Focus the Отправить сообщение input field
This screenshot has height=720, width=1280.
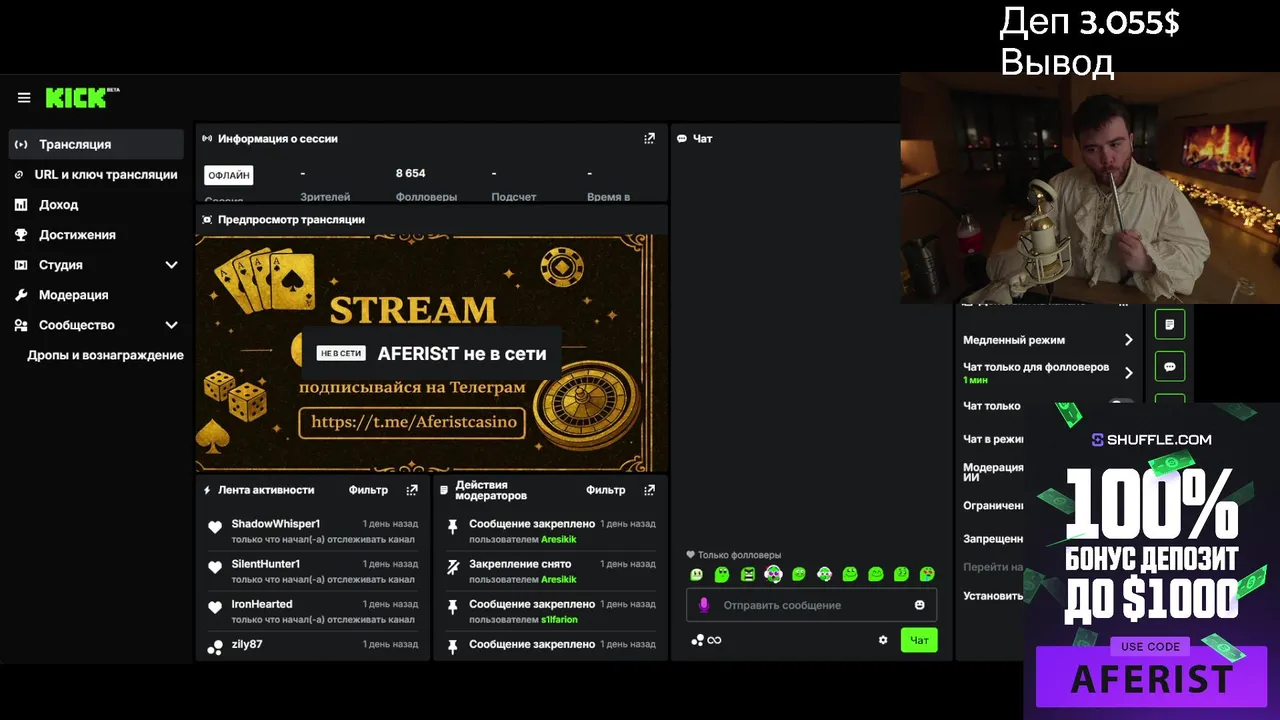click(x=811, y=605)
